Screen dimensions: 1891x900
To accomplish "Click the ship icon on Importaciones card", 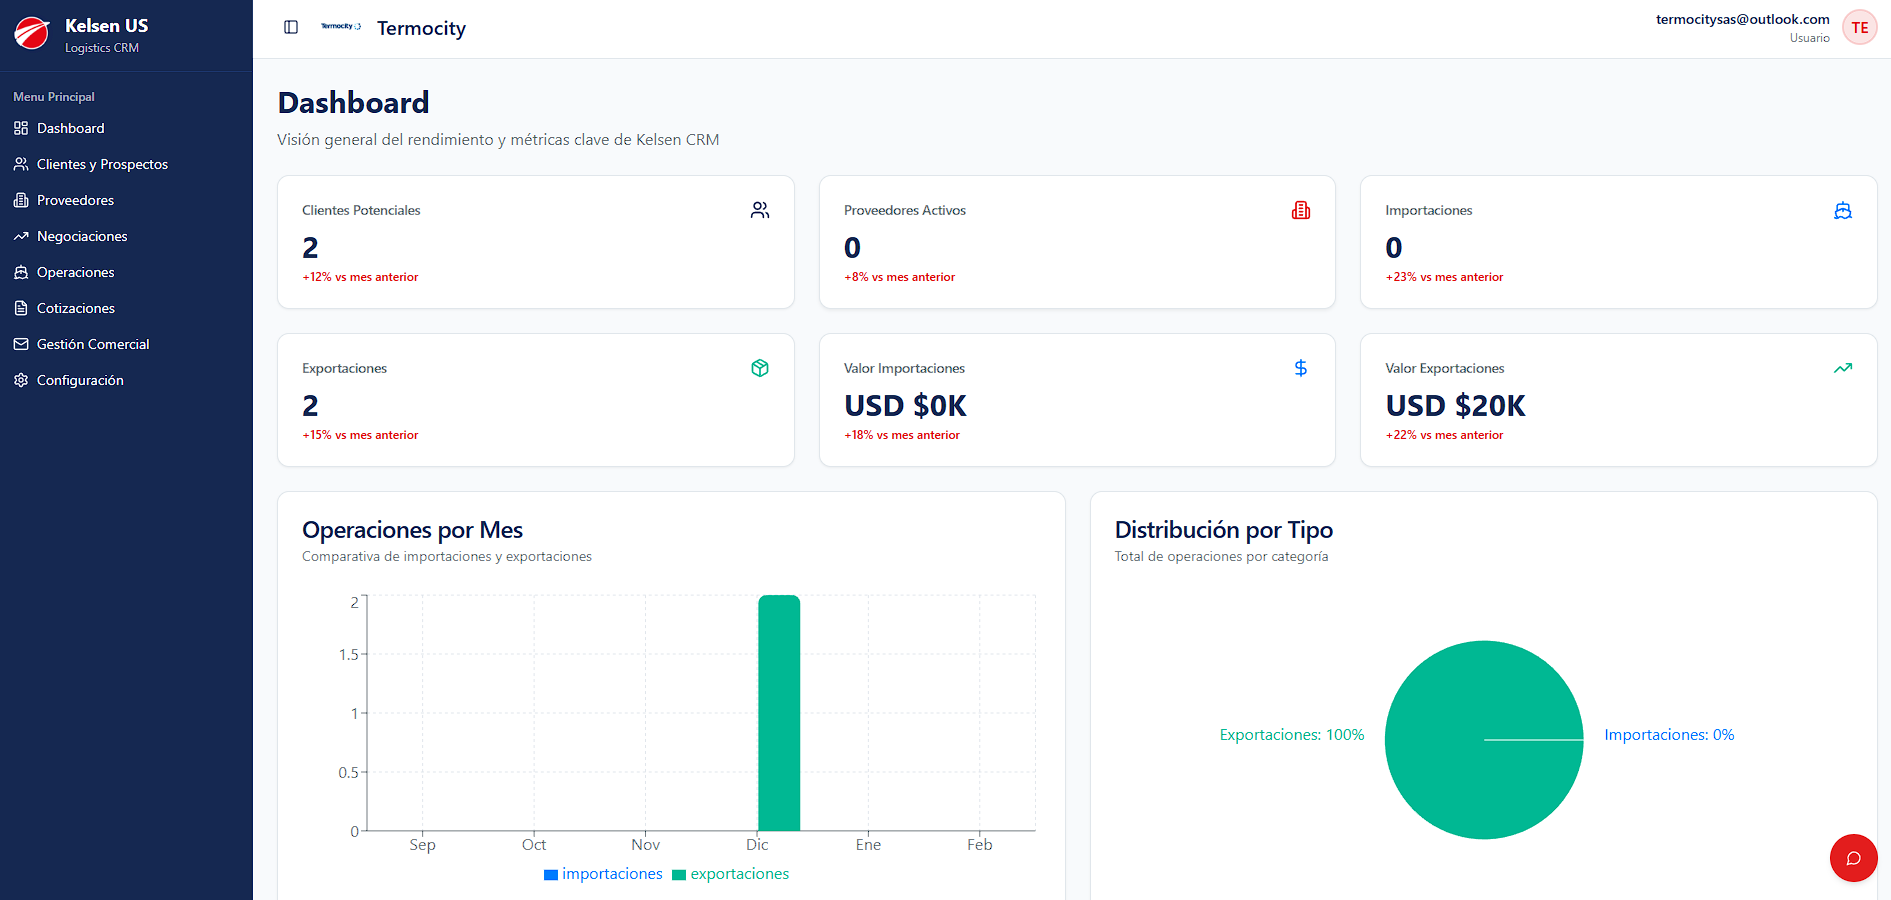I will click(1843, 210).
